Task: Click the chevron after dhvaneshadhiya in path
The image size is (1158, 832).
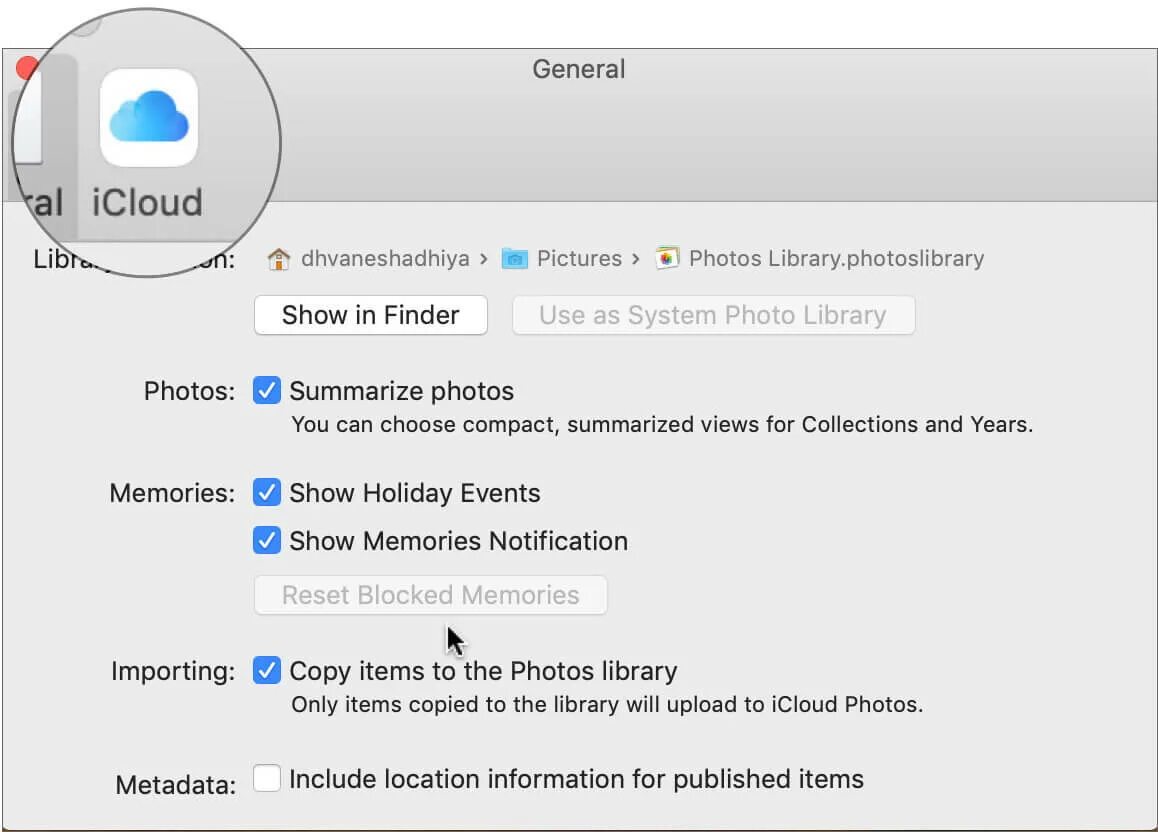Action: point(484,259)
